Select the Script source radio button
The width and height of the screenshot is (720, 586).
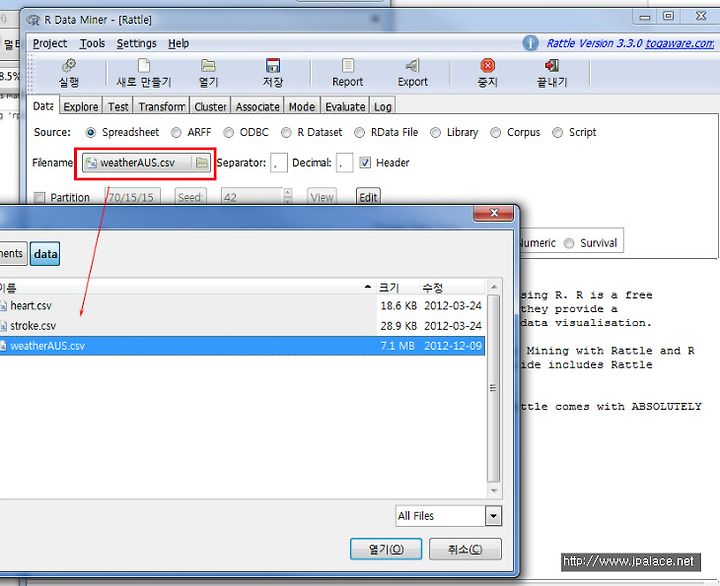[x=557, y=132]
